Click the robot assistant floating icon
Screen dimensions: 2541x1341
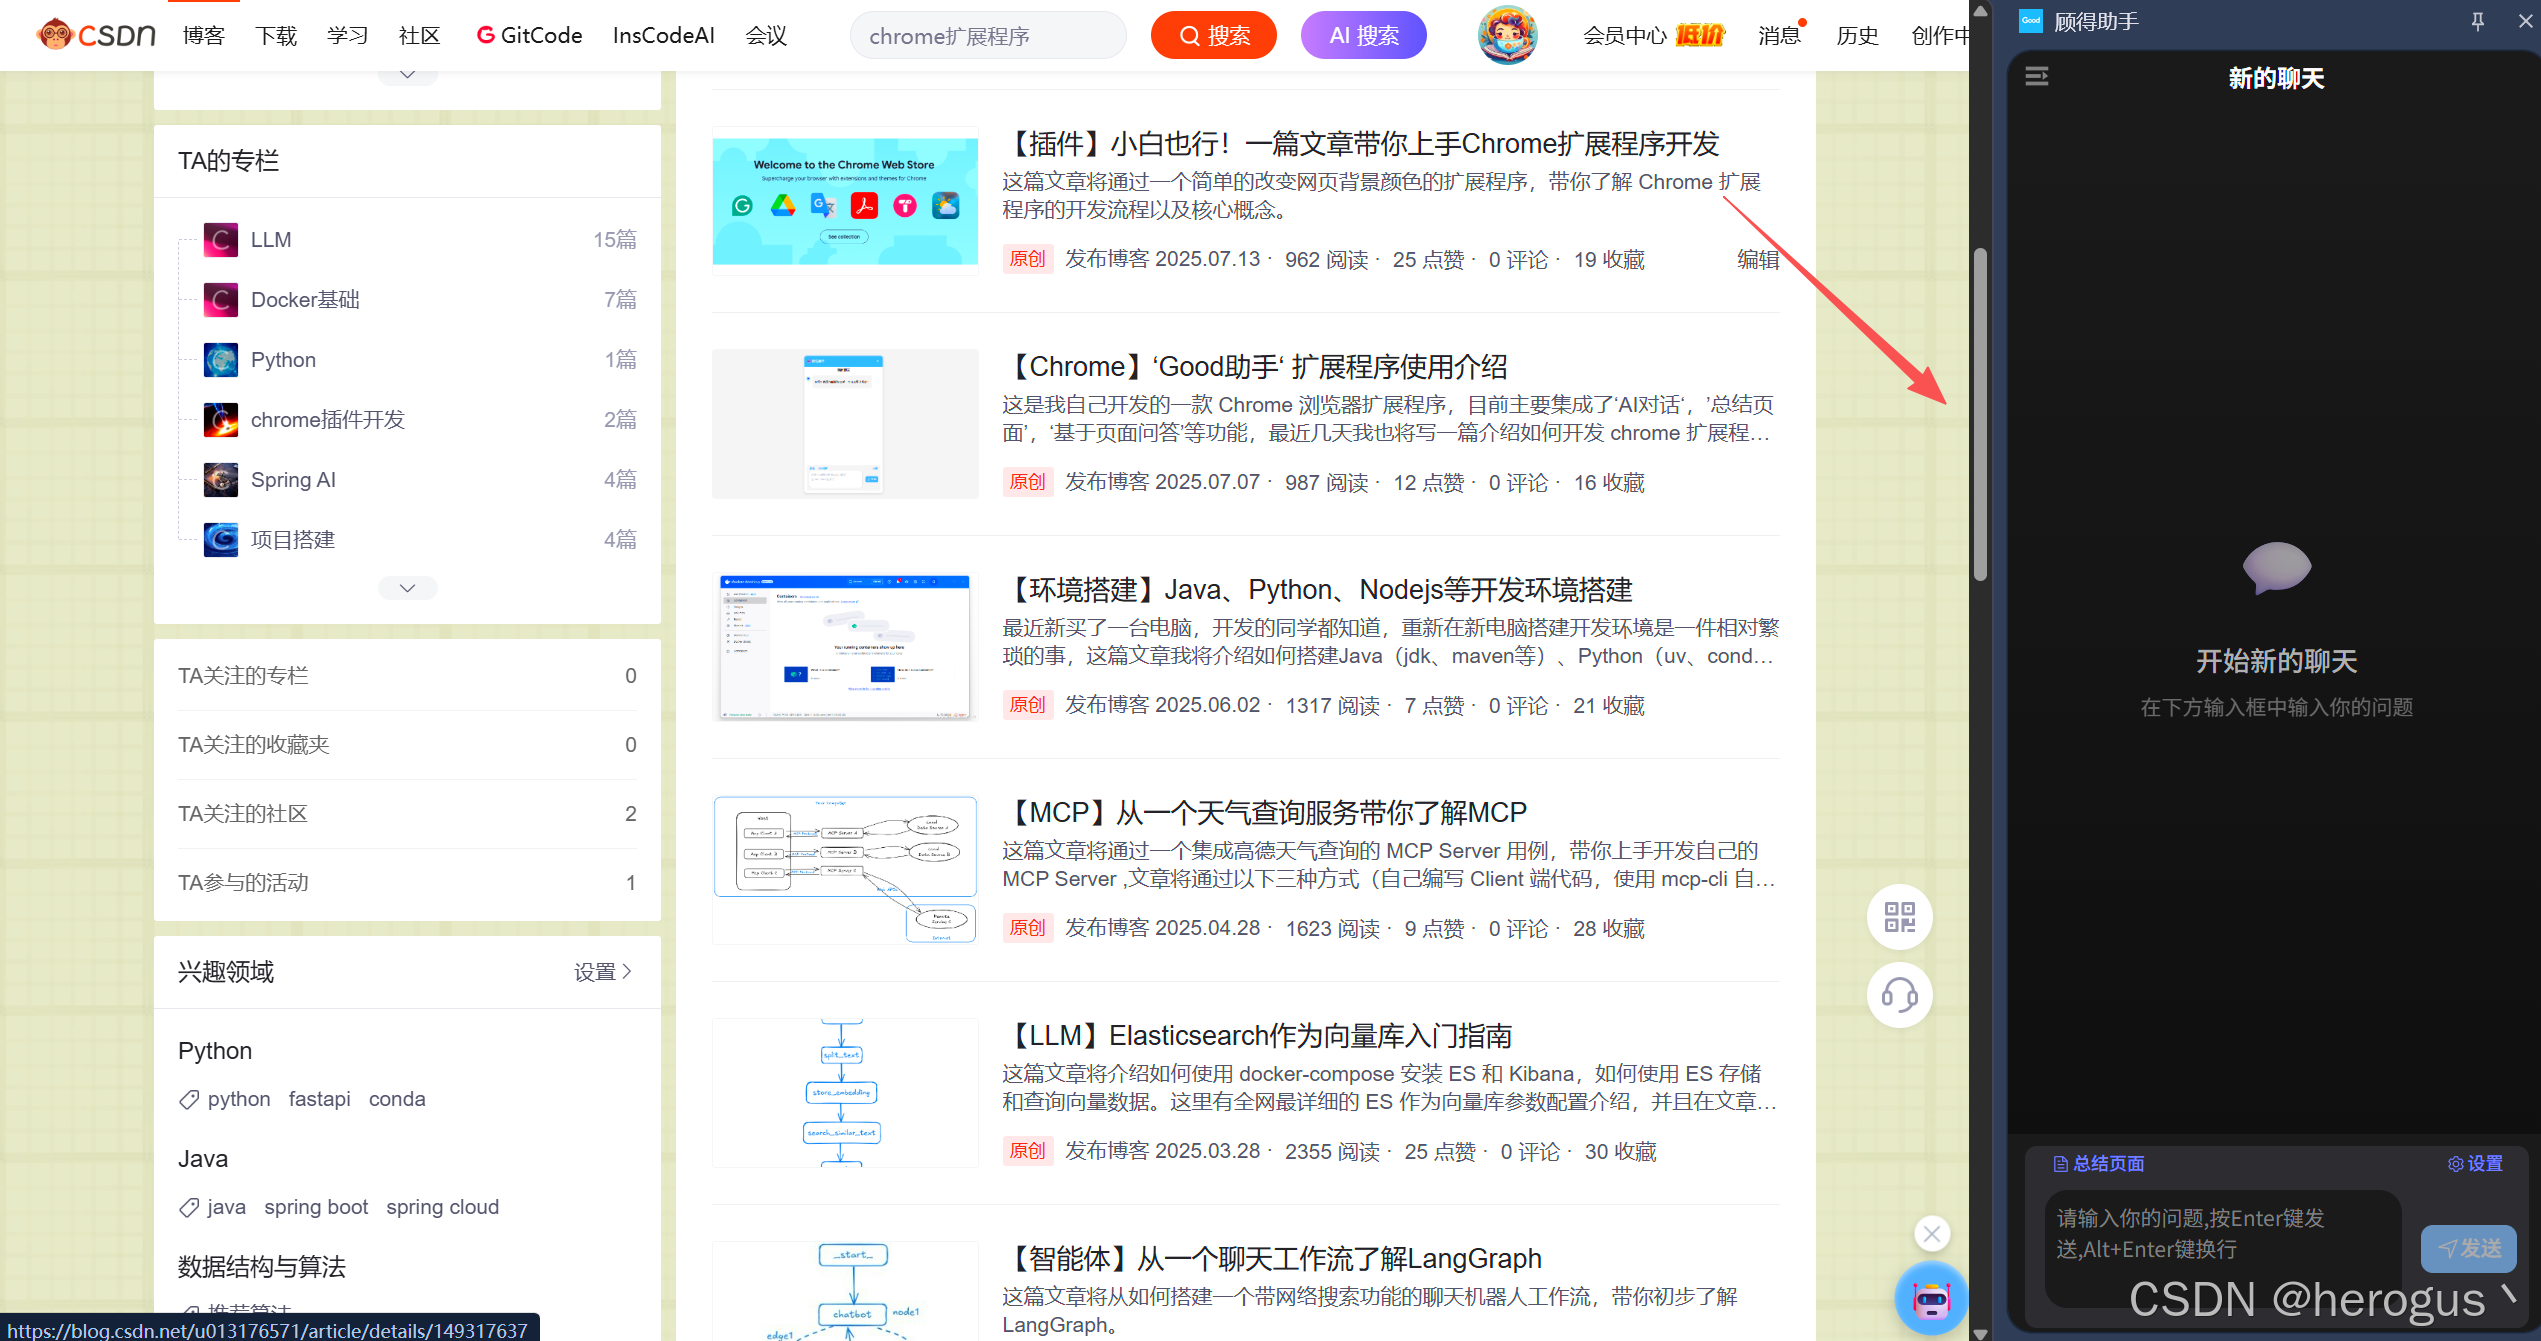1931,1299
